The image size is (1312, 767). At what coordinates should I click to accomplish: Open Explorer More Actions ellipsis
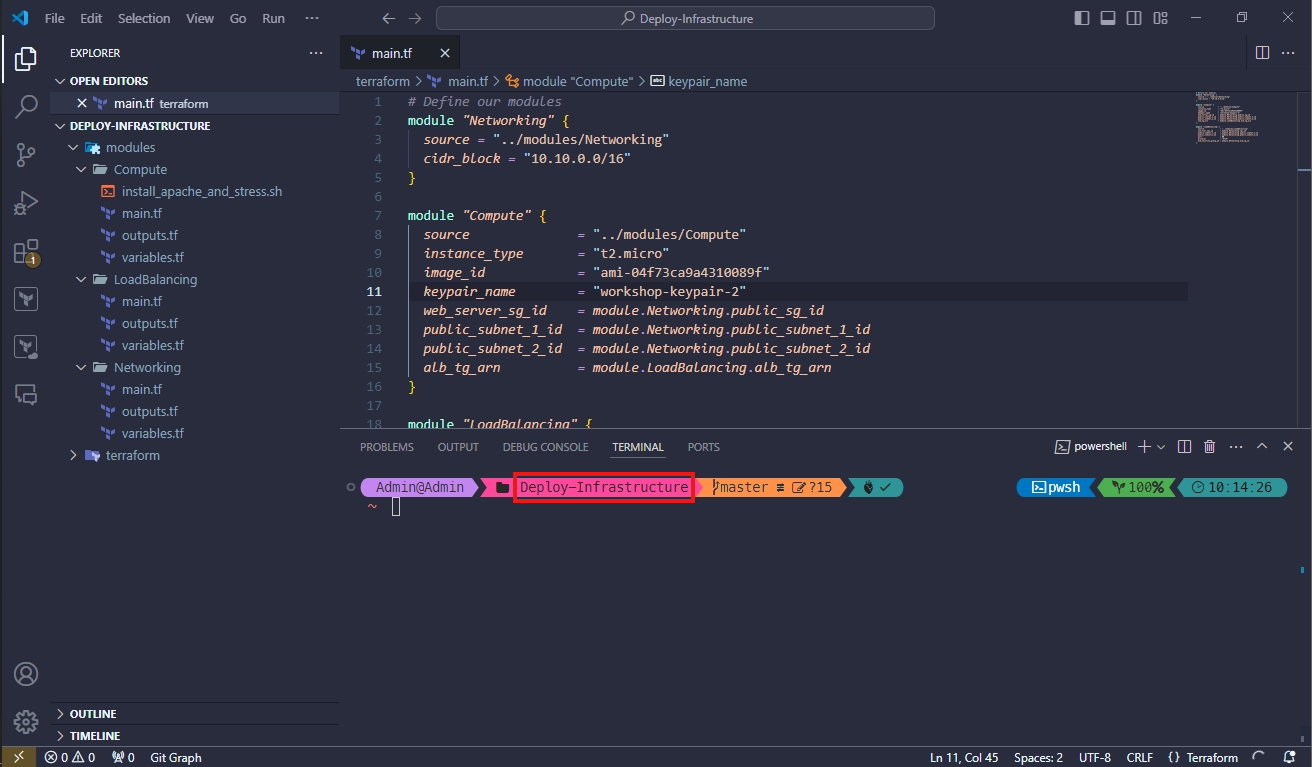316,53
